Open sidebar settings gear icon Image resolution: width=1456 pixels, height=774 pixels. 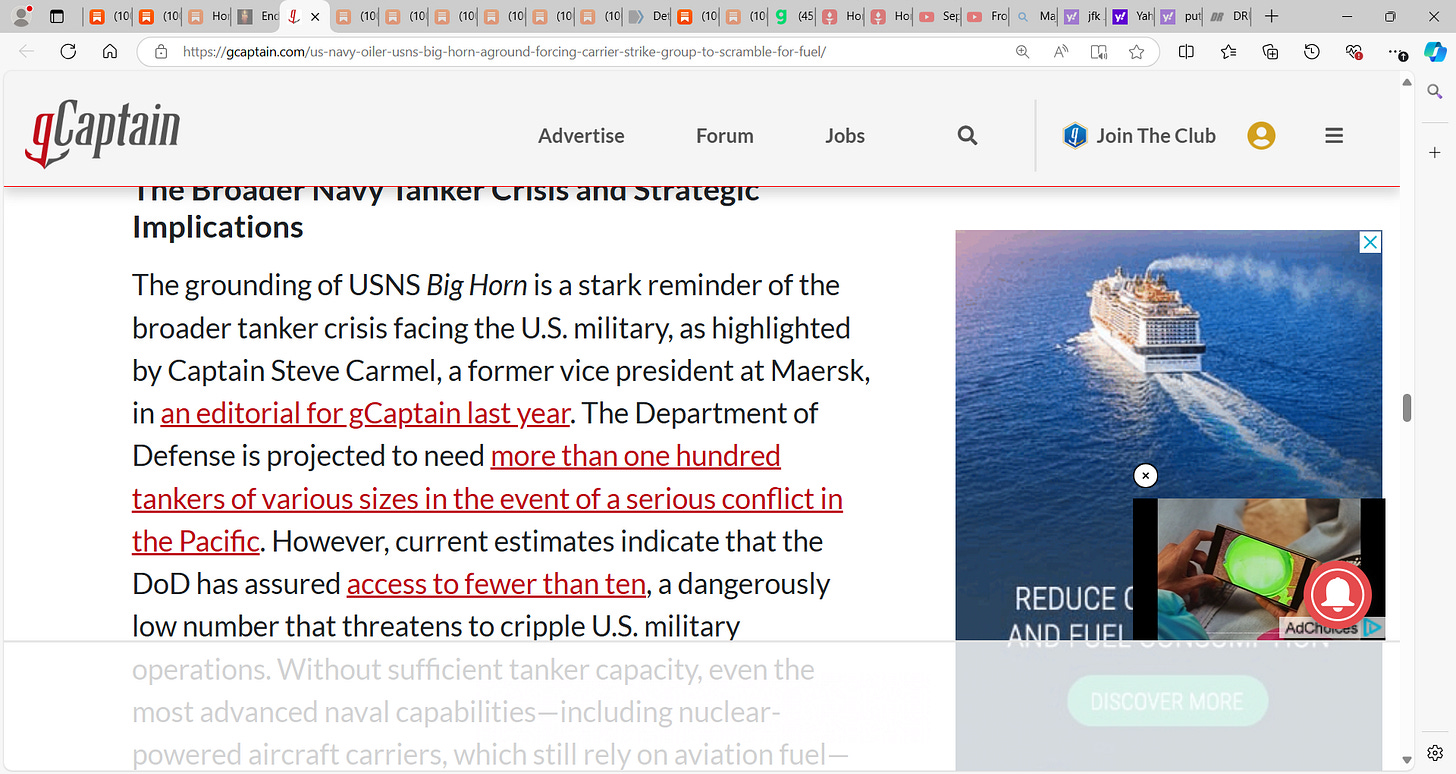[1435, 752]
